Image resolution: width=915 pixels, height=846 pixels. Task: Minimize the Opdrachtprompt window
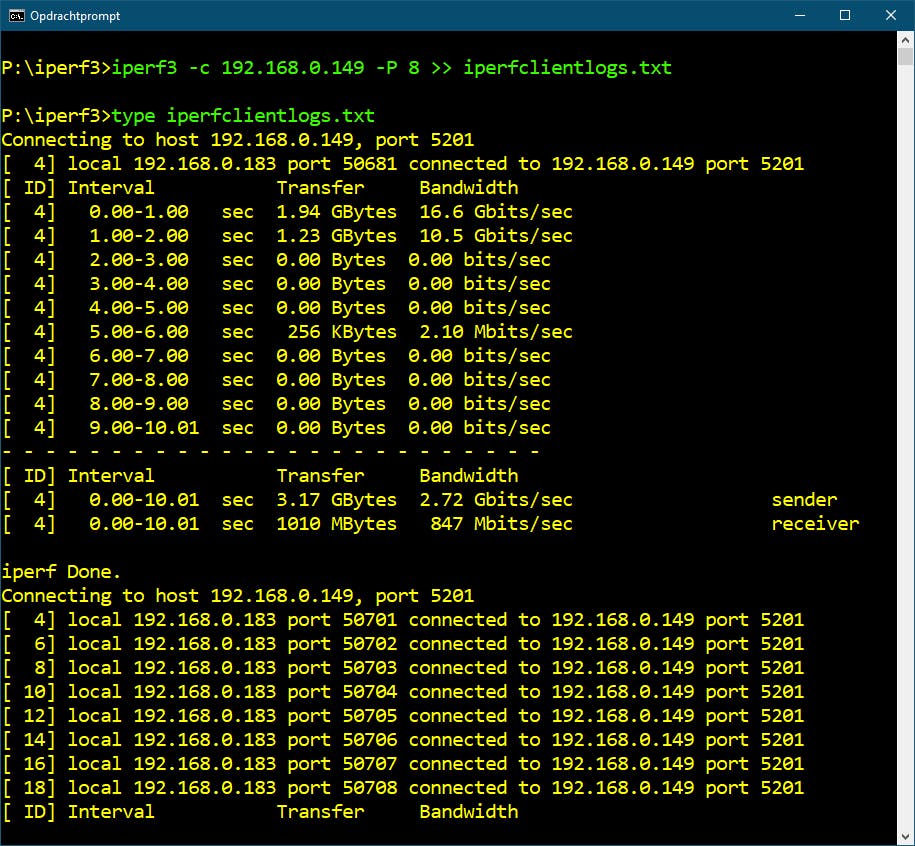pos(800,15)
